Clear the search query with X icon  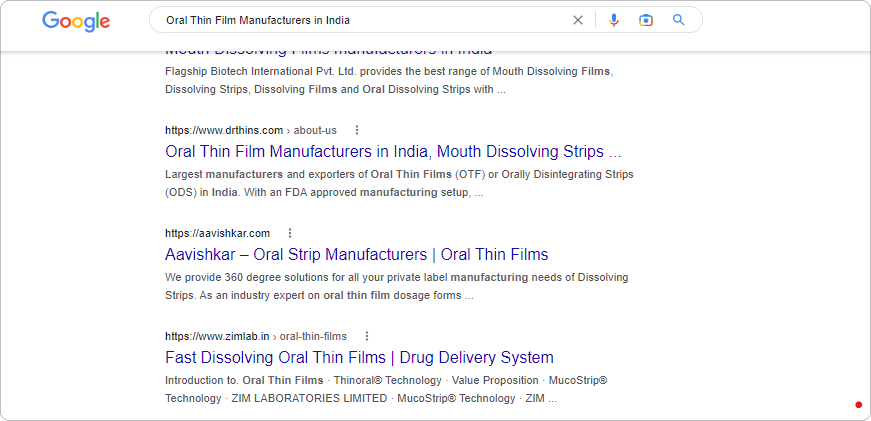[578, 21]
